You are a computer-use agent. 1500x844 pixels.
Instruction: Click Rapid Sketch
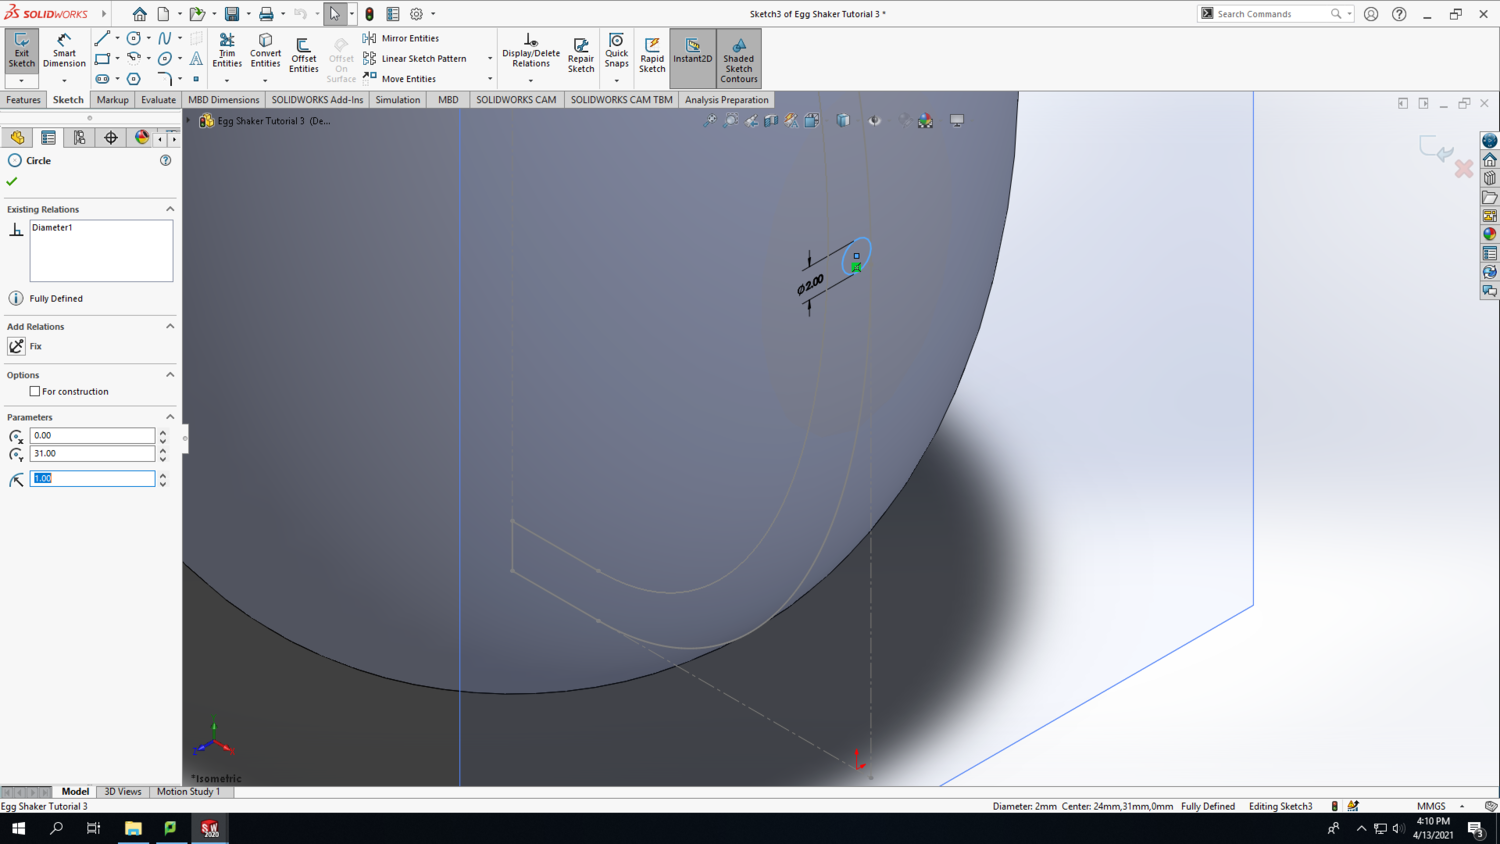point(652,54)
